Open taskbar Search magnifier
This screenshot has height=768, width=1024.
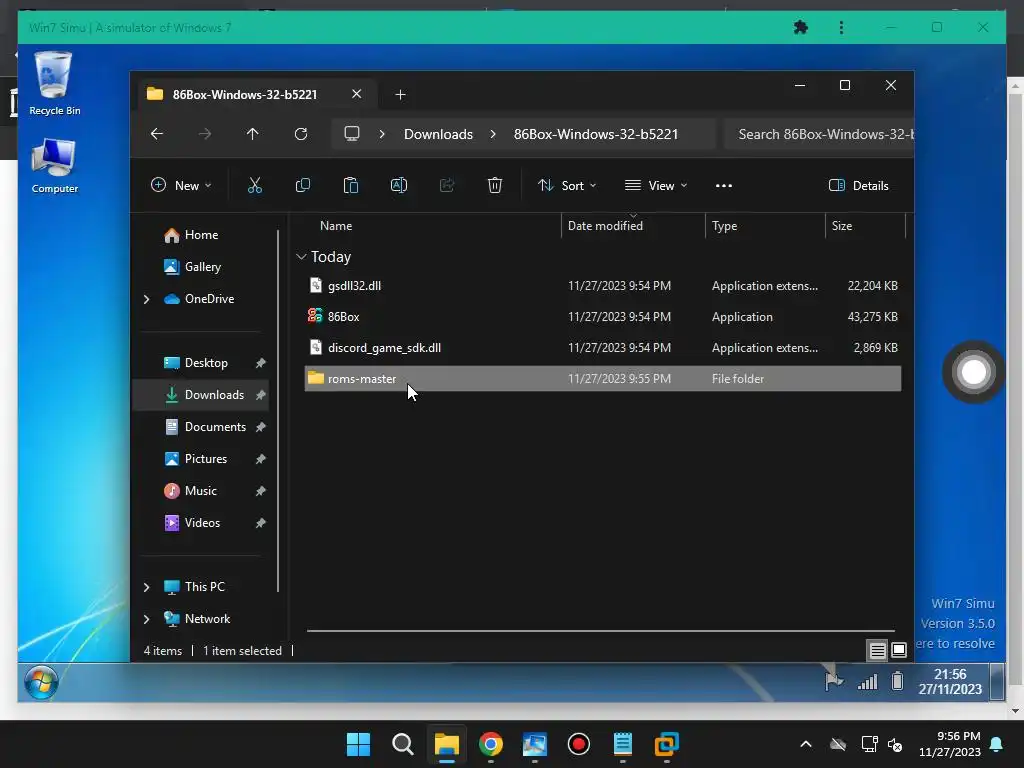402,744
